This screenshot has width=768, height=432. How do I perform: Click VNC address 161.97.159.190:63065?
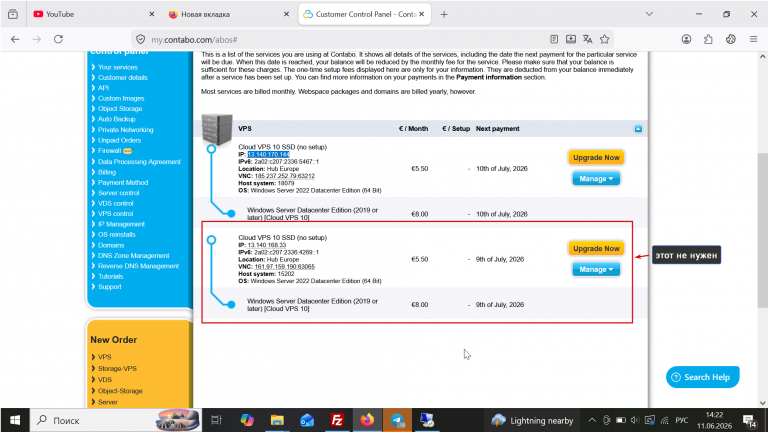tap(285, 267)
